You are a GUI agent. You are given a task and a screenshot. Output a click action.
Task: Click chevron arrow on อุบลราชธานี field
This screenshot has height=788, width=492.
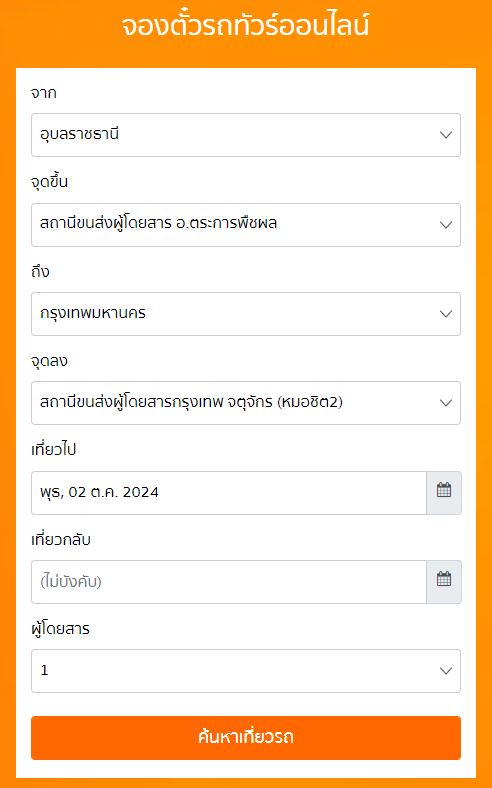click(446, 135)
